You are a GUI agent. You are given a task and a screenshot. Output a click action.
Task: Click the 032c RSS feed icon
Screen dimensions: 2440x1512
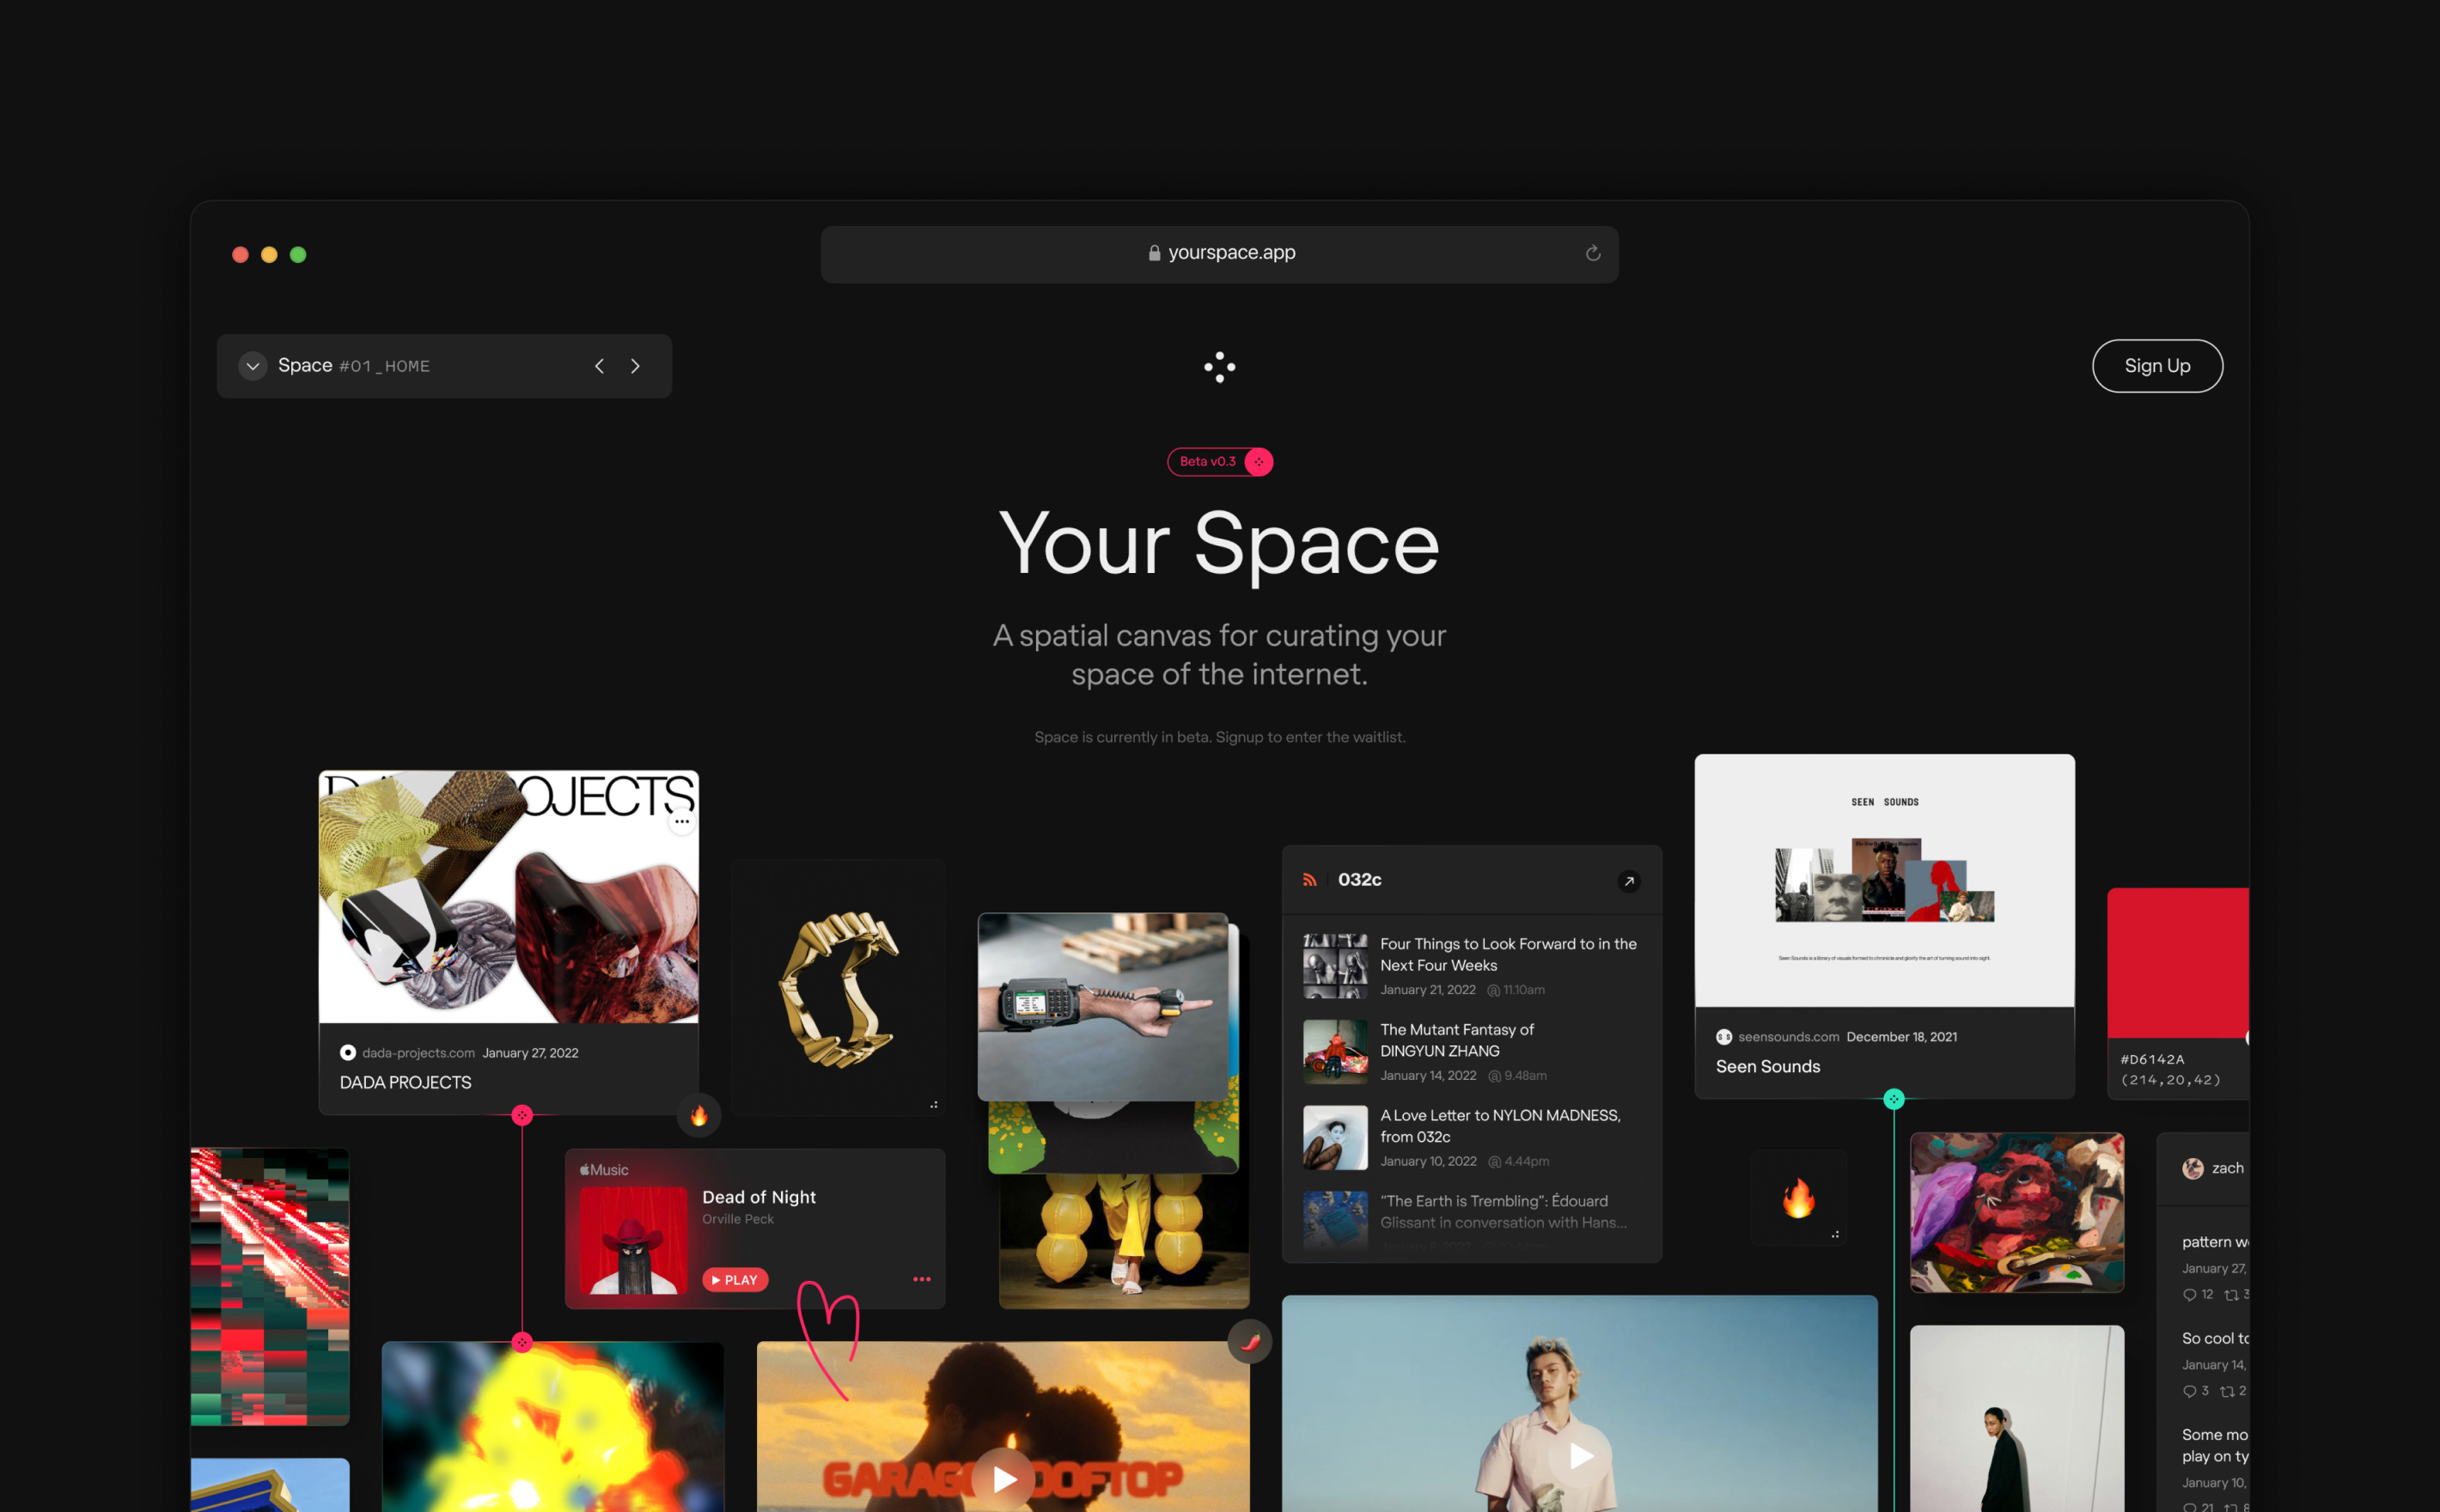tap(1309, 880)
